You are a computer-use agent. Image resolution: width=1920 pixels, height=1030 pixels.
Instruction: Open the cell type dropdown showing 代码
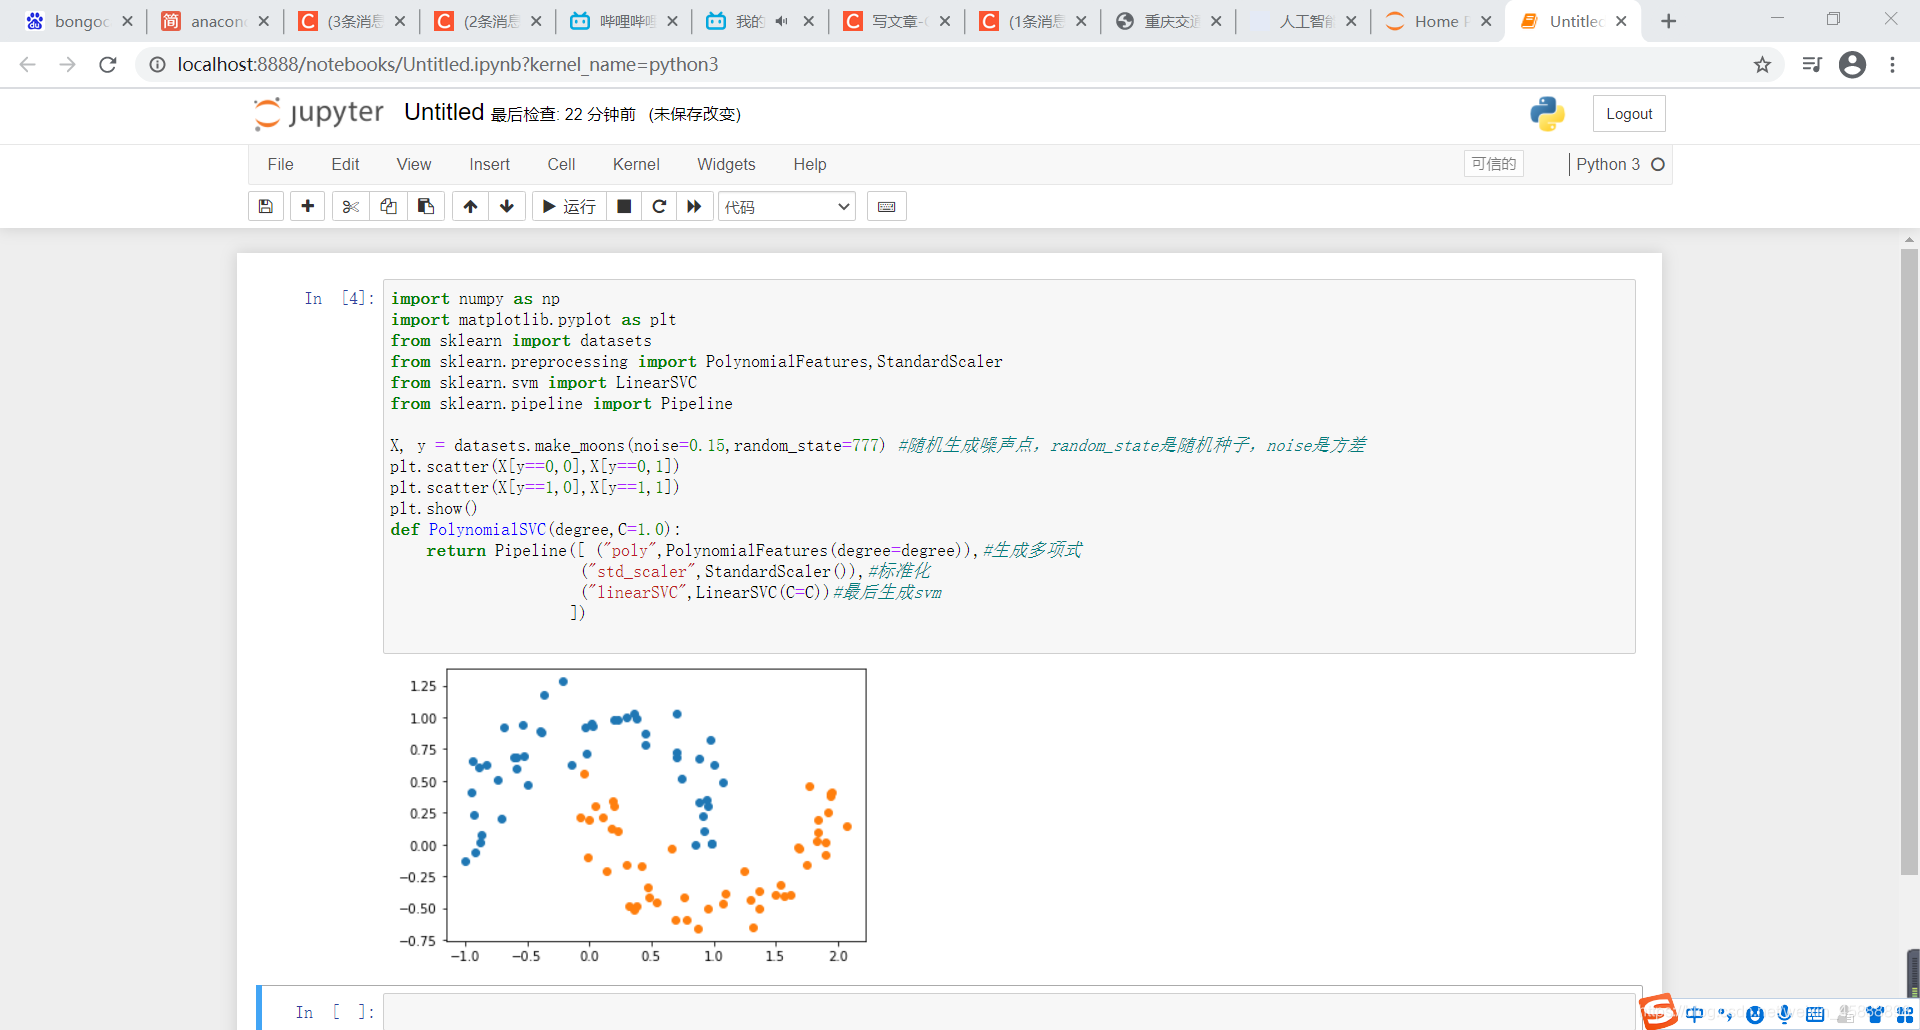787,206
